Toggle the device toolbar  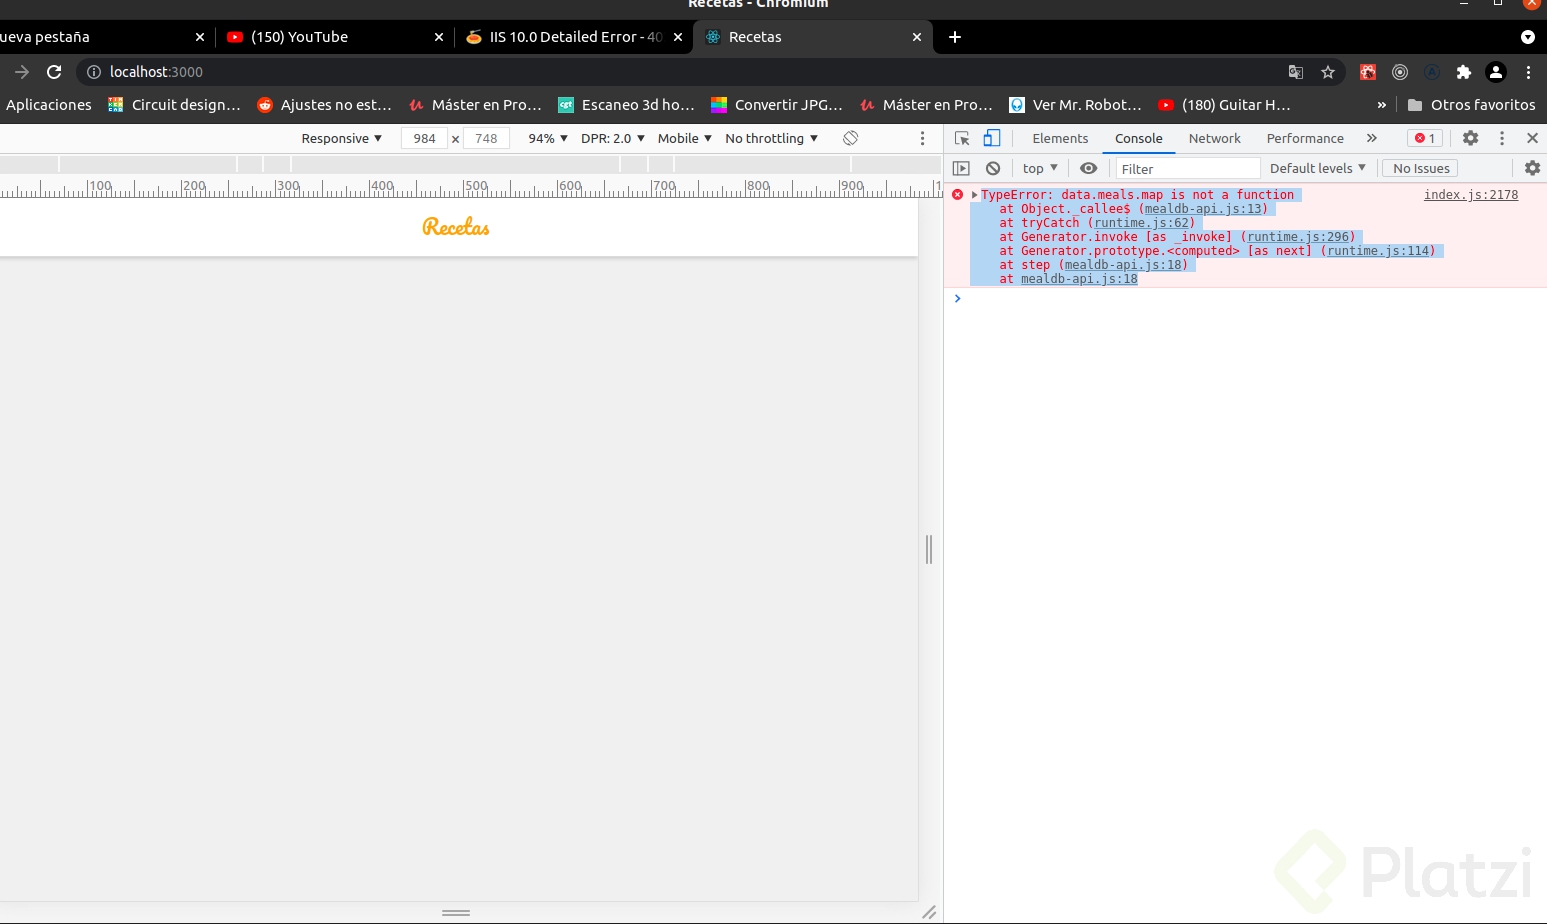[x=992, y=138]
